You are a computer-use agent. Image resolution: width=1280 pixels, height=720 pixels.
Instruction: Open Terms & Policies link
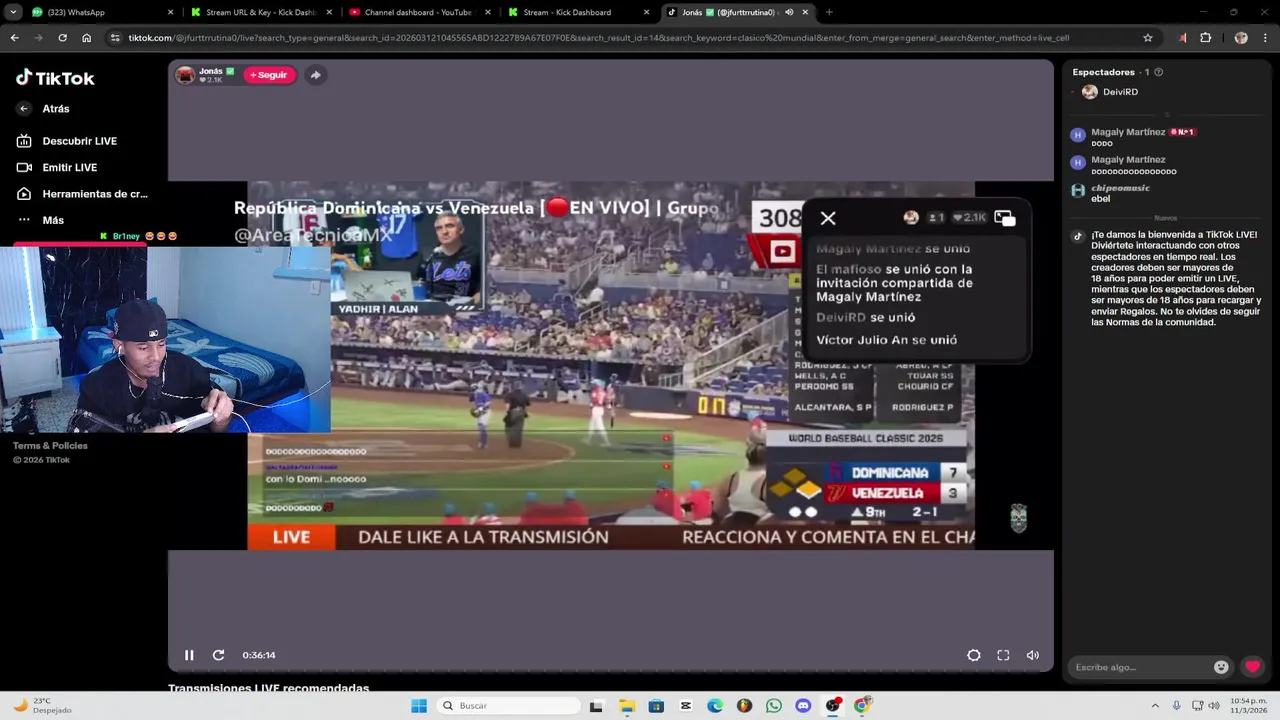point(50,446)
